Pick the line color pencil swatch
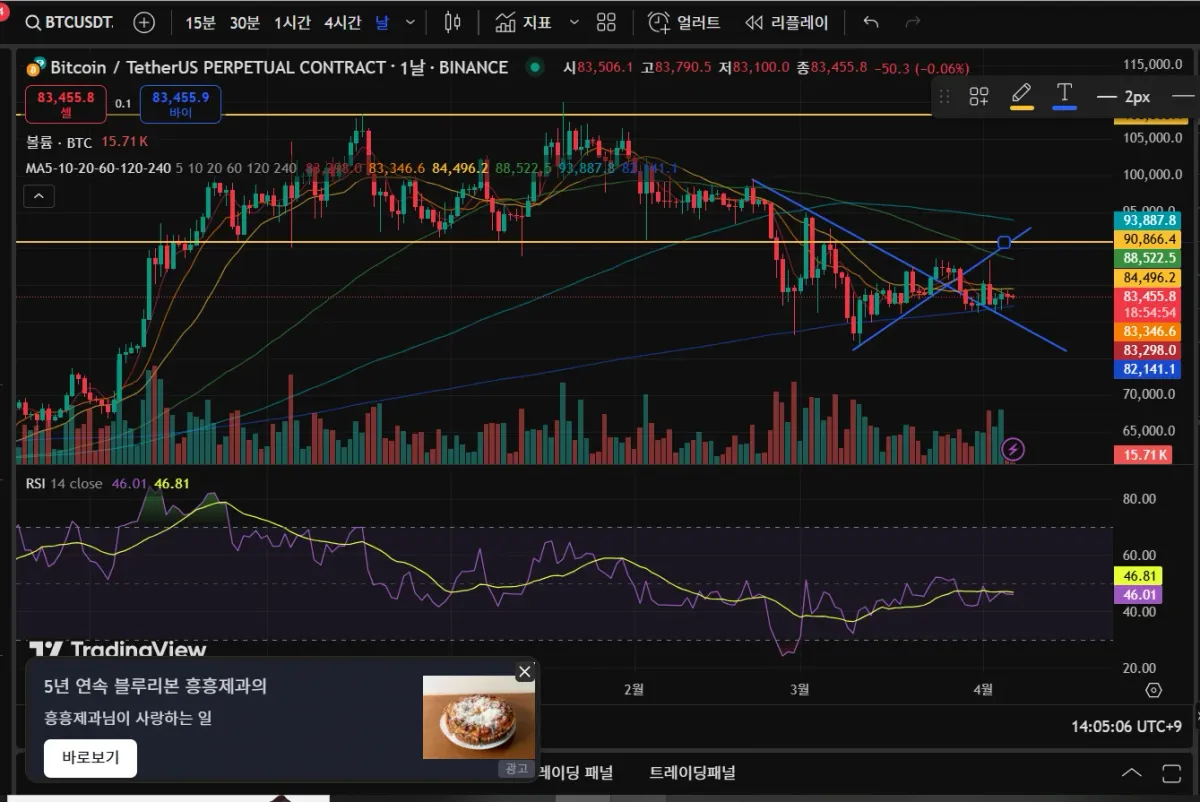Screen dimensions: 1200x802 pyautogui.click(x=1021, y=96)
